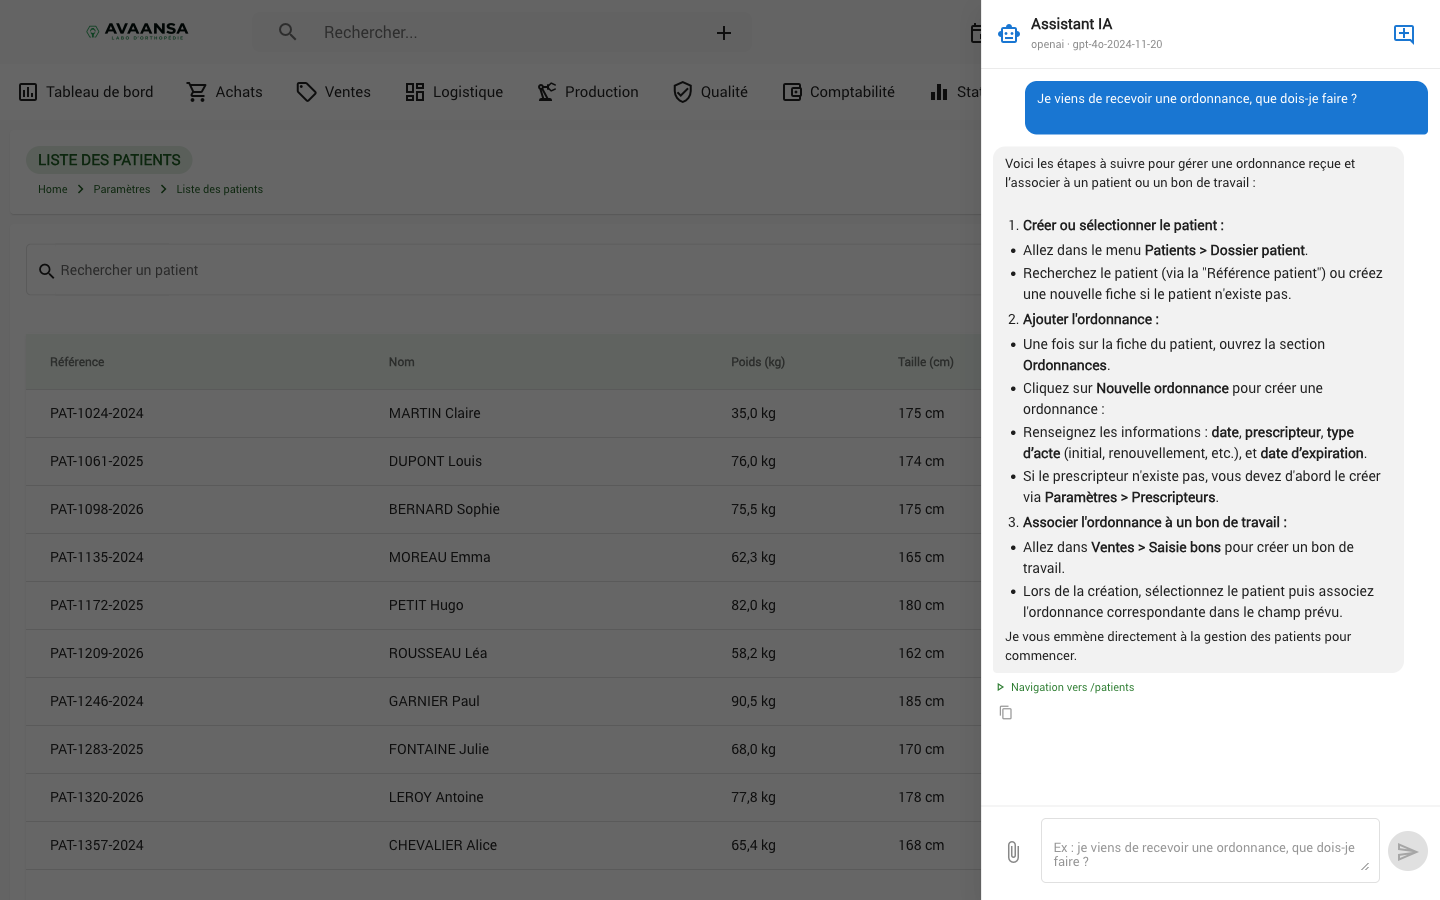
Task: Sort by Référence column header
Action: coord(77,362)
